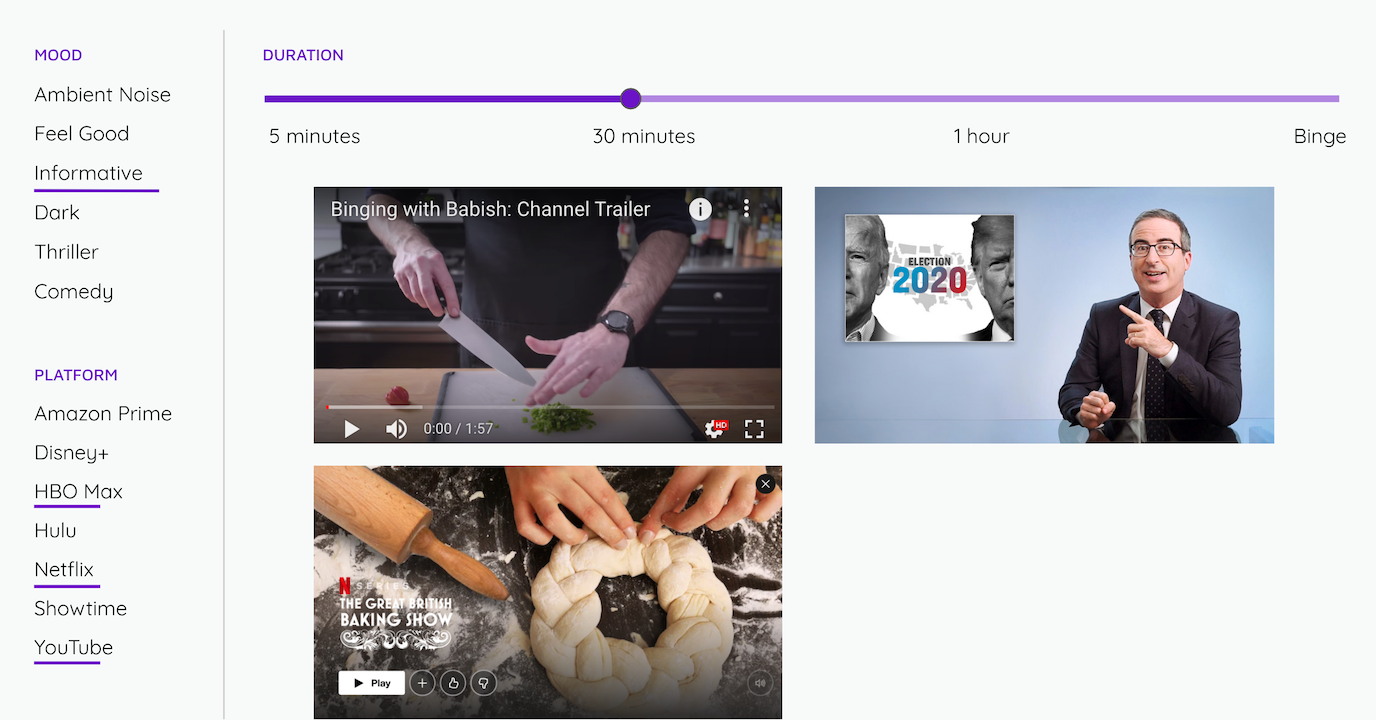Click the MOOD section heading
The height and width of the screenshot is (720, 1376).
pyautogui.click(x=58, y=55)
